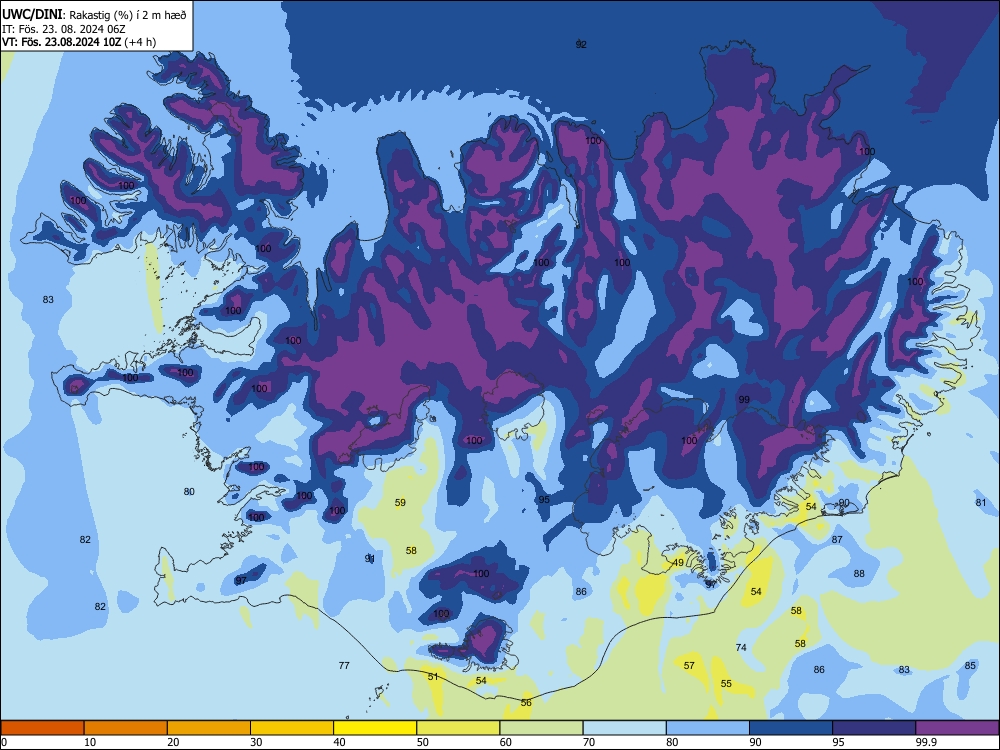Click the '74' humidity value on the map

pyautogui.click(x=740, y=647)
